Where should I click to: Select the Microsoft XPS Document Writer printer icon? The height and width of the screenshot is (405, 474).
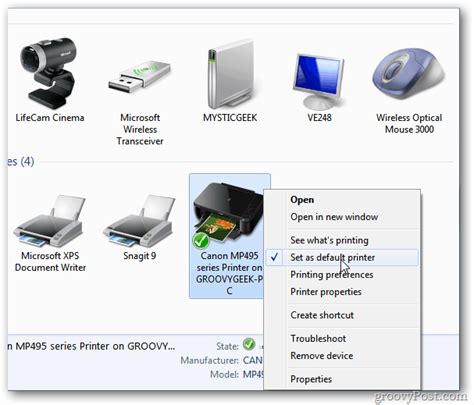point(49,221)
